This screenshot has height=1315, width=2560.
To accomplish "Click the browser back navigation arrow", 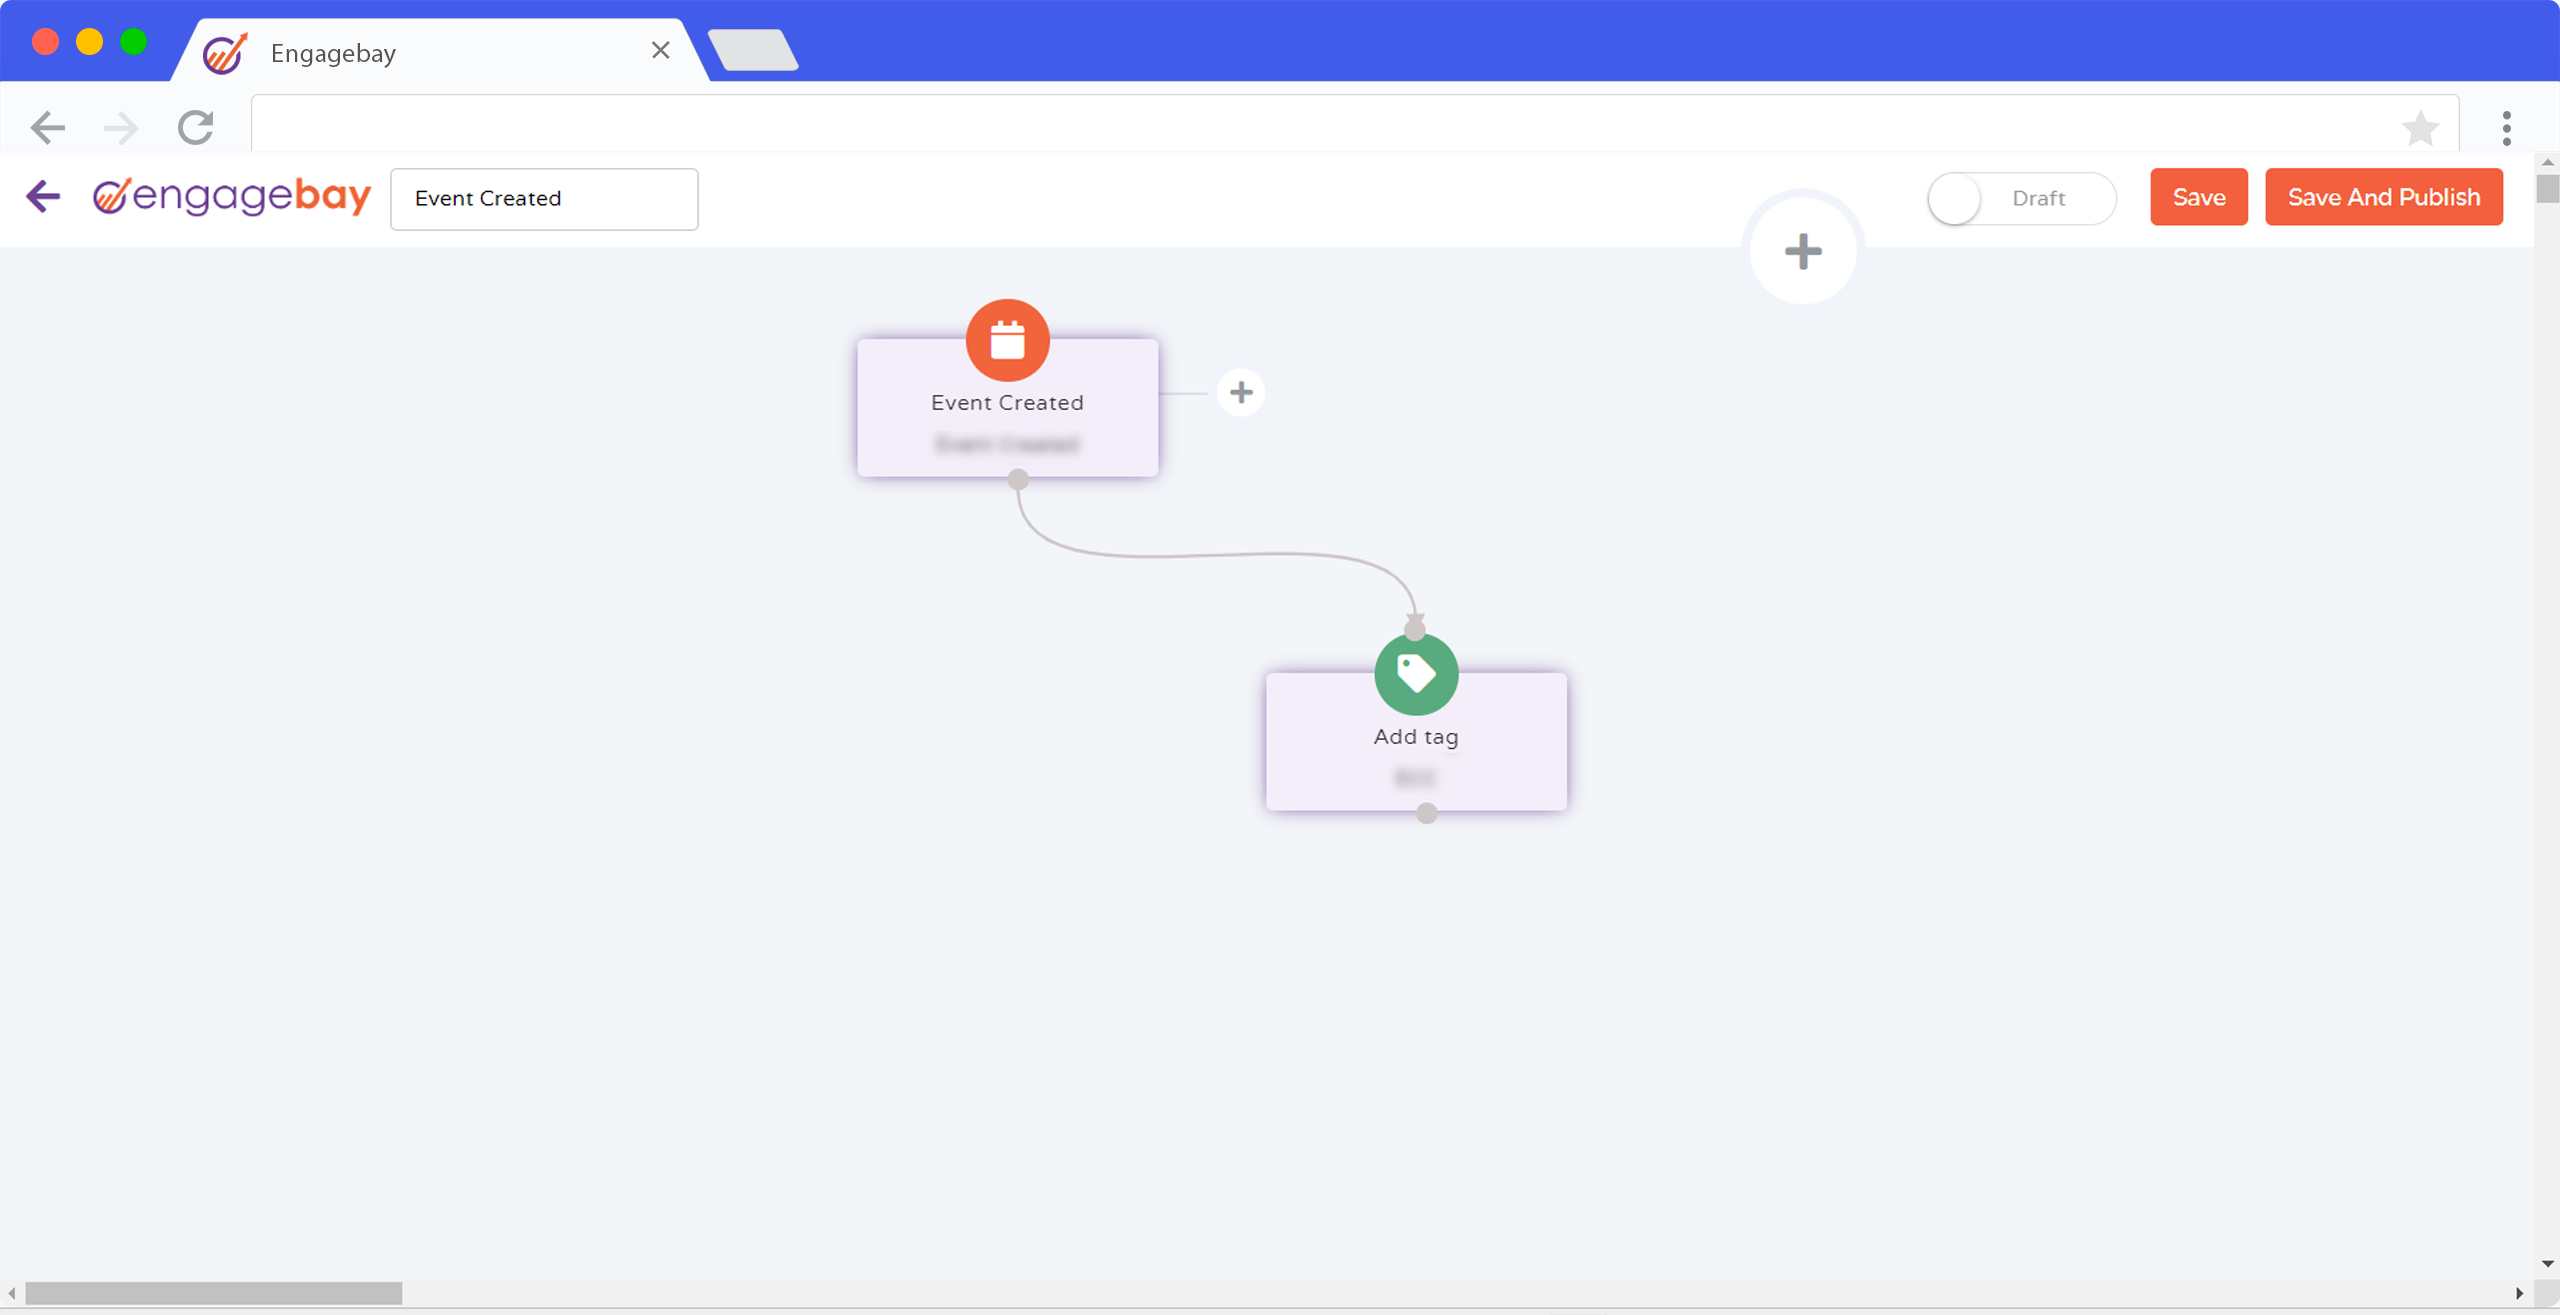I will 47,128.
